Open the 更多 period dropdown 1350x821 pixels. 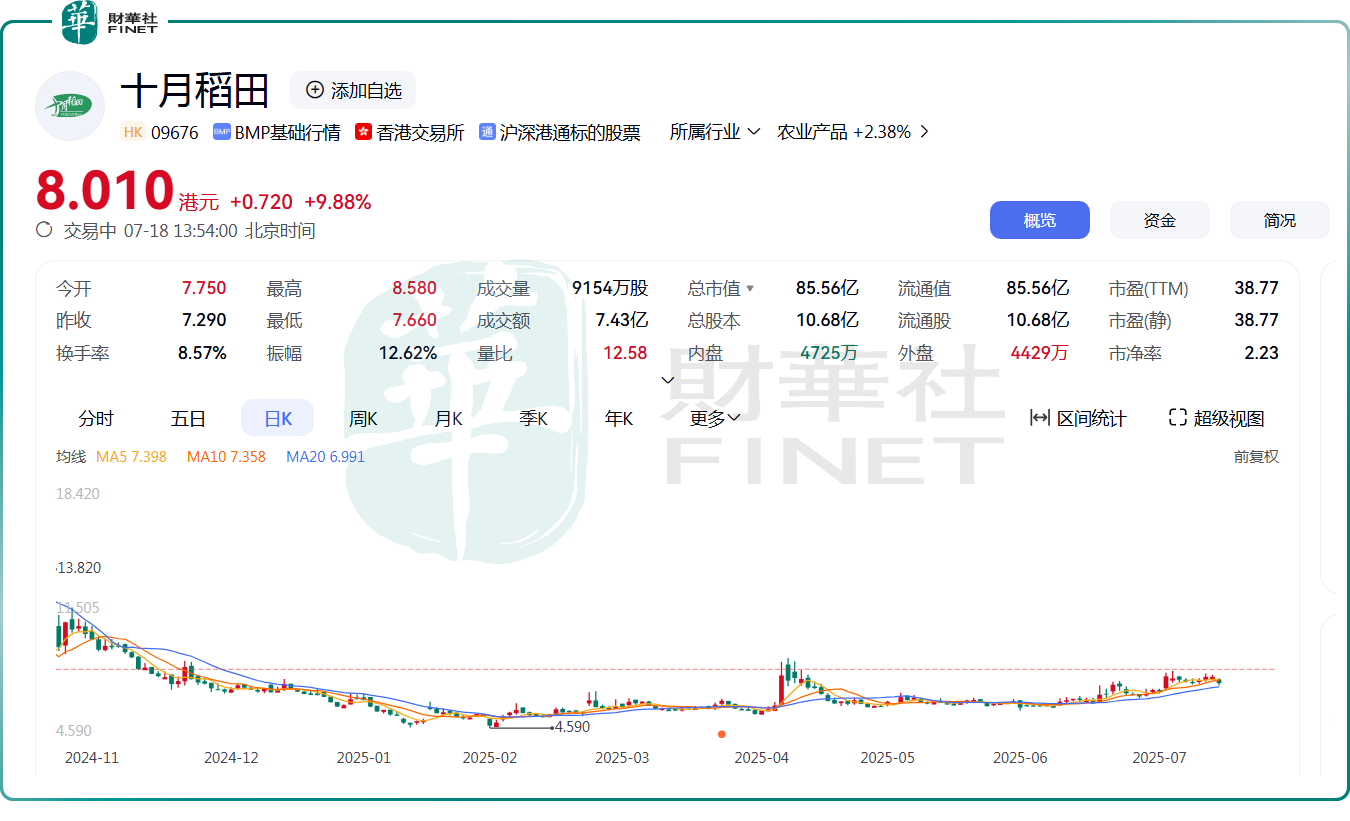pyautogui.click(x=715, y=418)
